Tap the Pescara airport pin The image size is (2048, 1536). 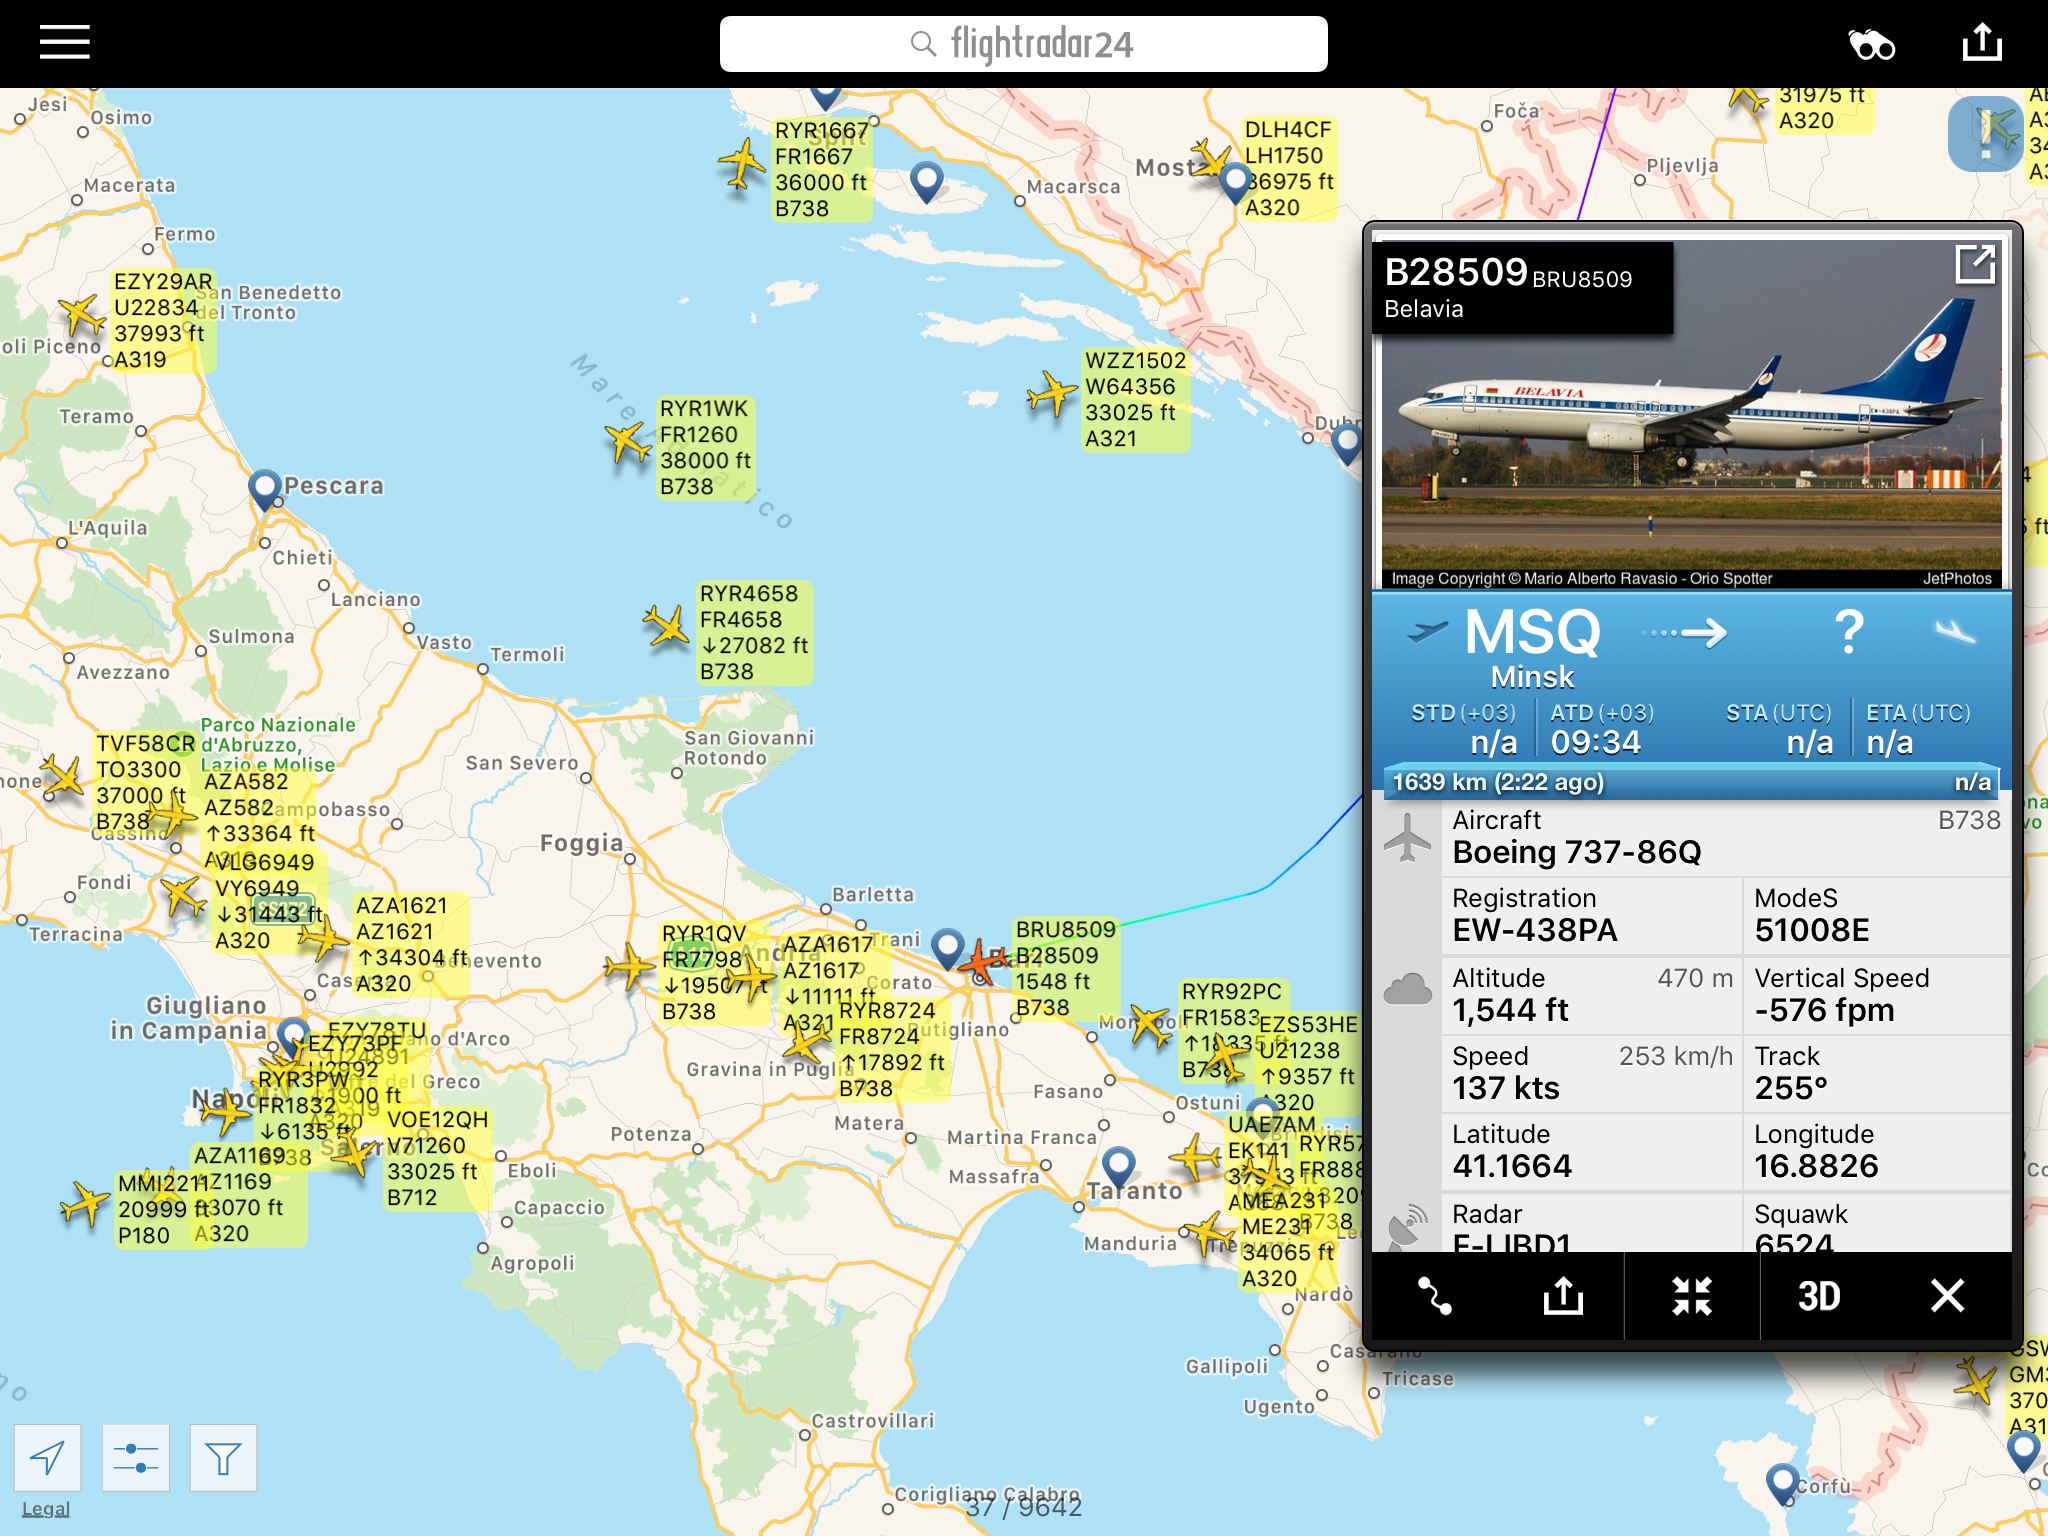tap(265, 488)
